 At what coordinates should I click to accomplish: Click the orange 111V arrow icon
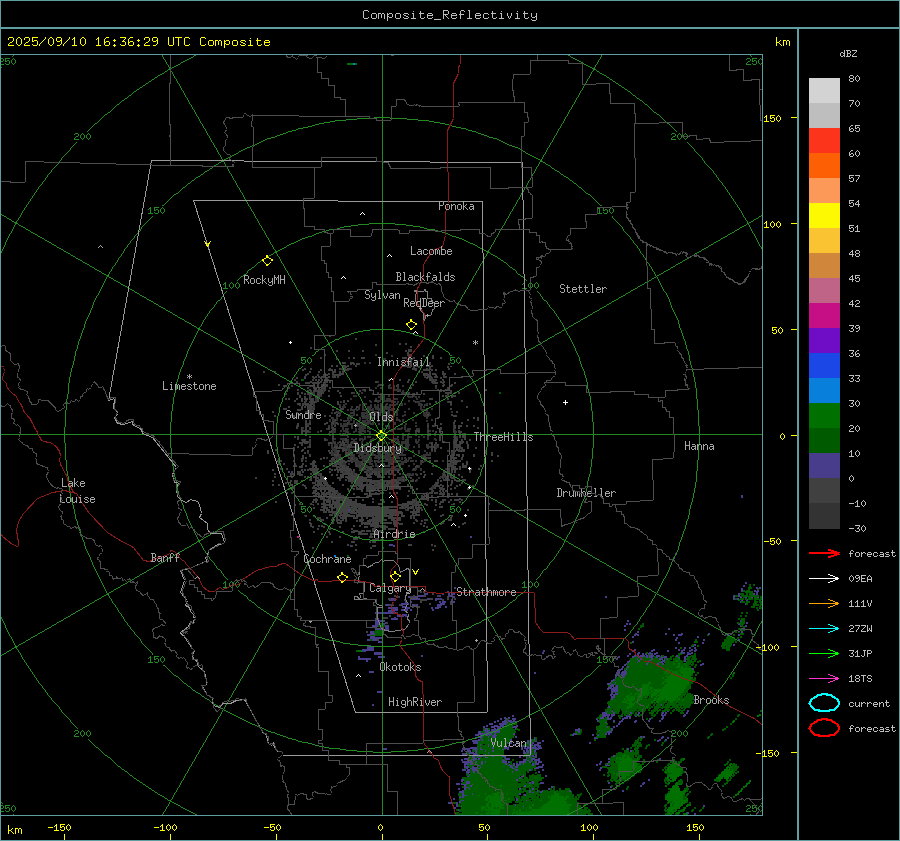pos(824,603)
